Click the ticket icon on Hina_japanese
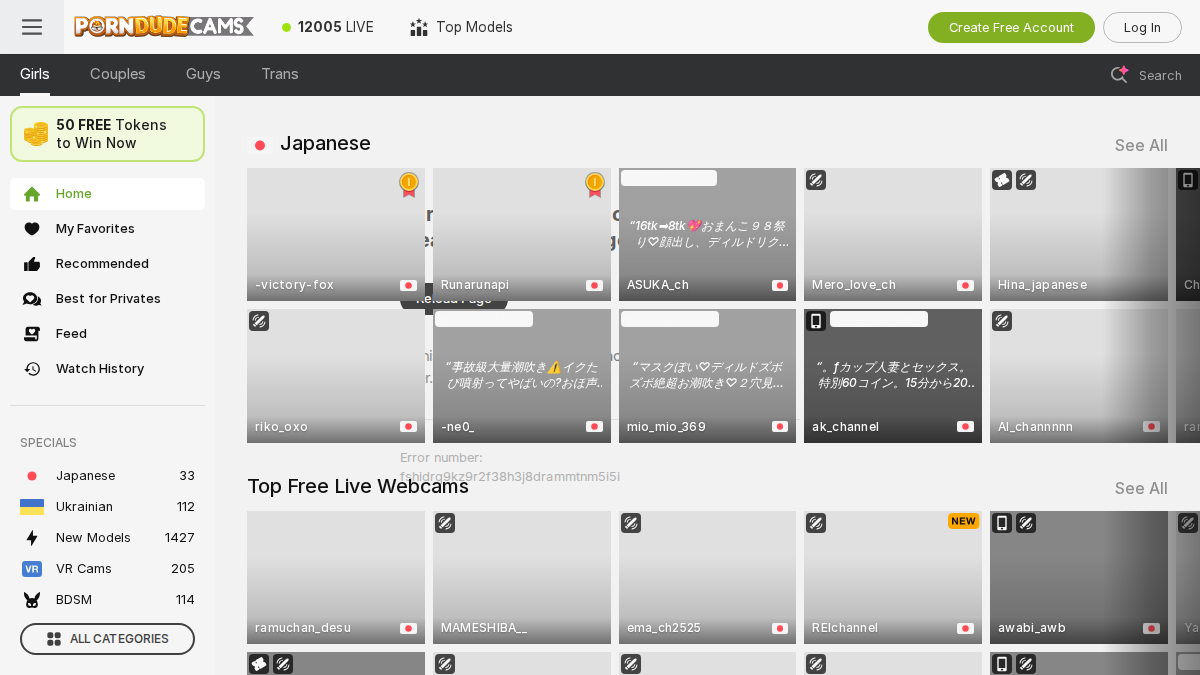Screen dimensions: 1200x675 coord(1002,180)
